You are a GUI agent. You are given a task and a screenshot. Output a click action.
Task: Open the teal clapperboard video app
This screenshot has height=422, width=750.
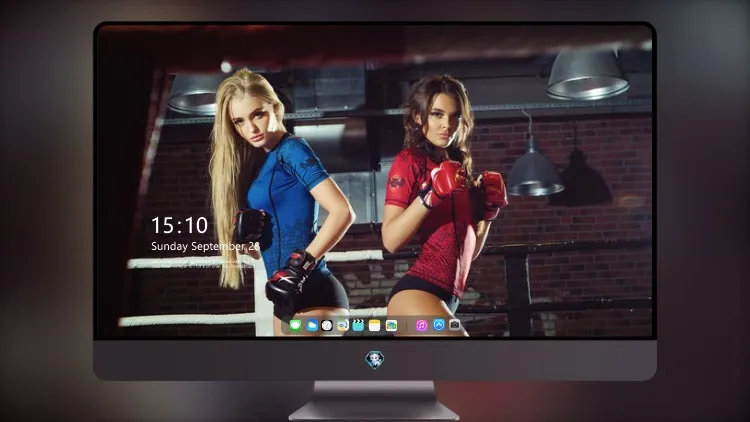tap(358, 325)
